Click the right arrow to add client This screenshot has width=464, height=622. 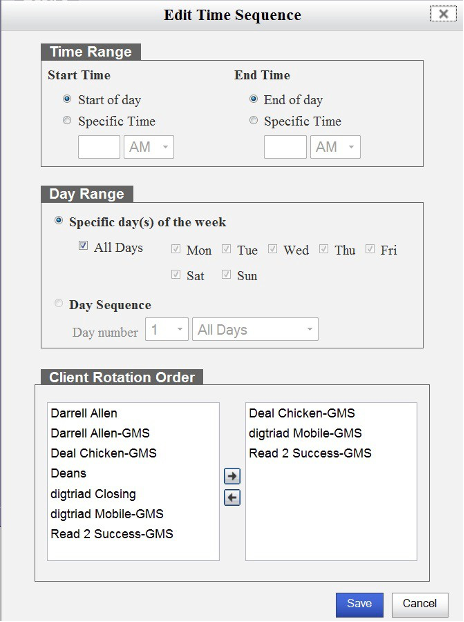[x=232, y=476]
